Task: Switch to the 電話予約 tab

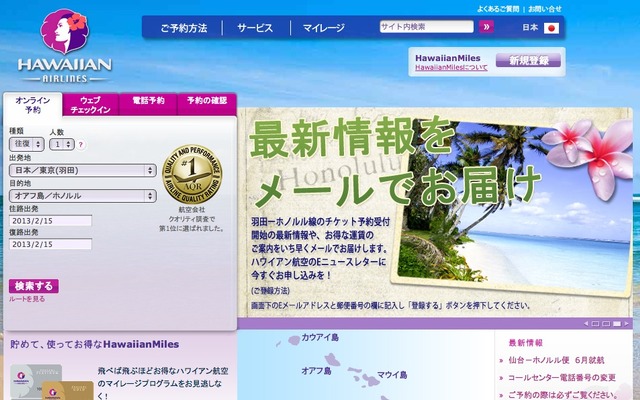Action: pos(148,105)
